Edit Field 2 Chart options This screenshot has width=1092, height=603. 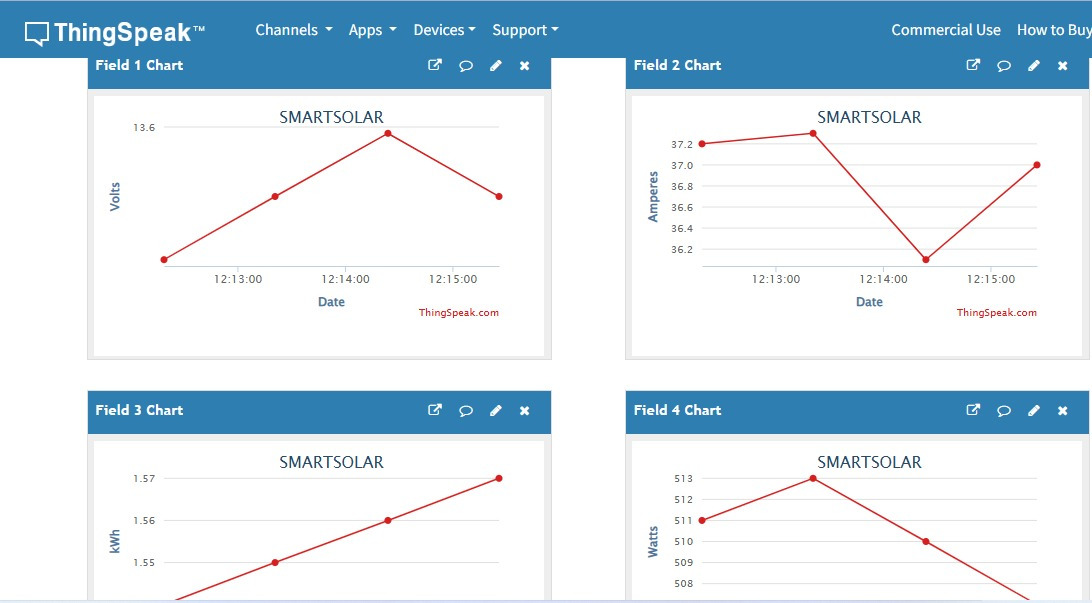[1033, 66]
